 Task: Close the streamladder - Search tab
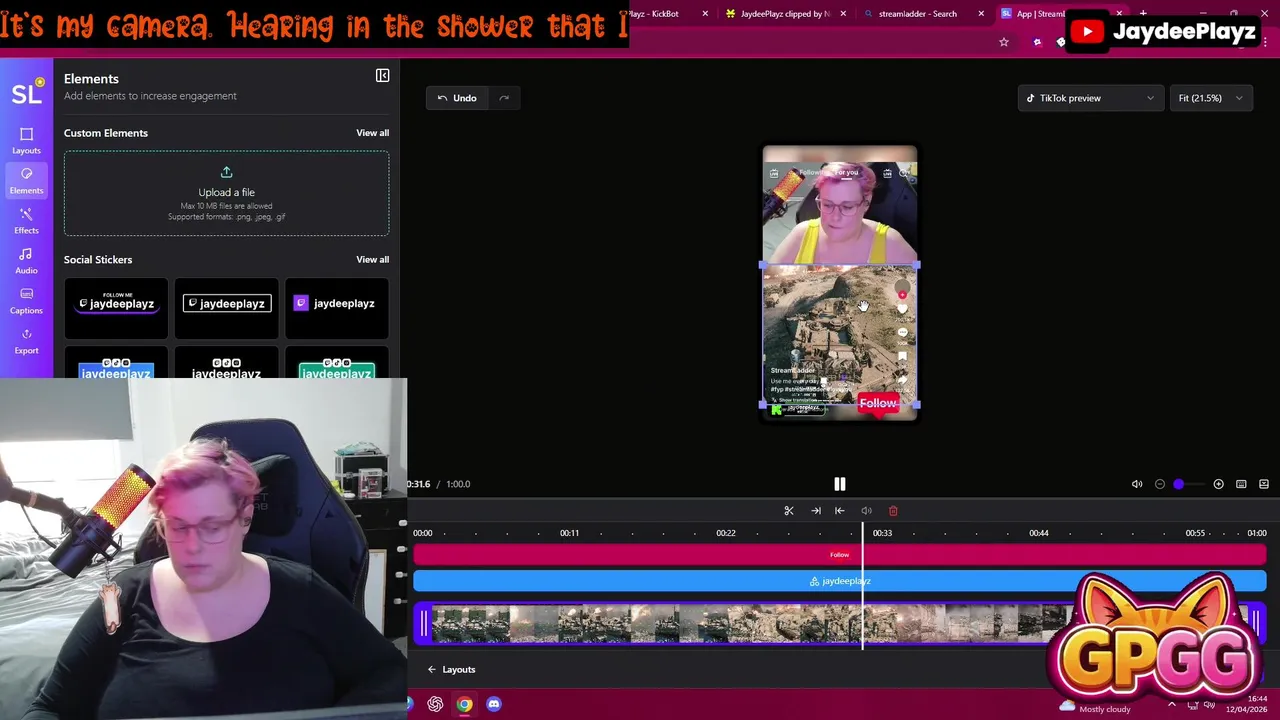click(981, 14)
